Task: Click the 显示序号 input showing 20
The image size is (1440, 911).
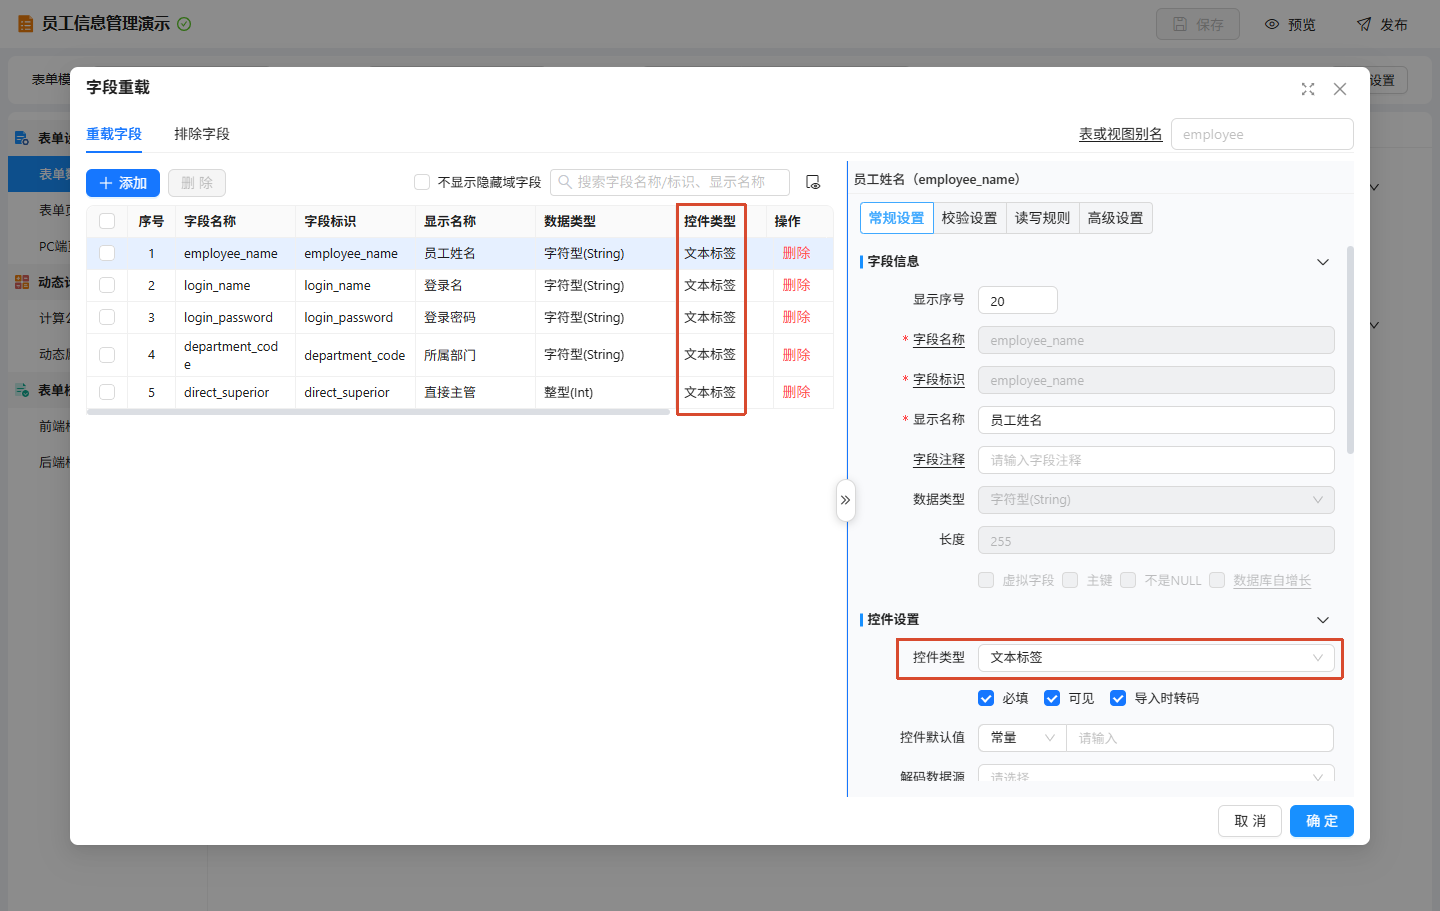Action: click(x=1018, y=300)
